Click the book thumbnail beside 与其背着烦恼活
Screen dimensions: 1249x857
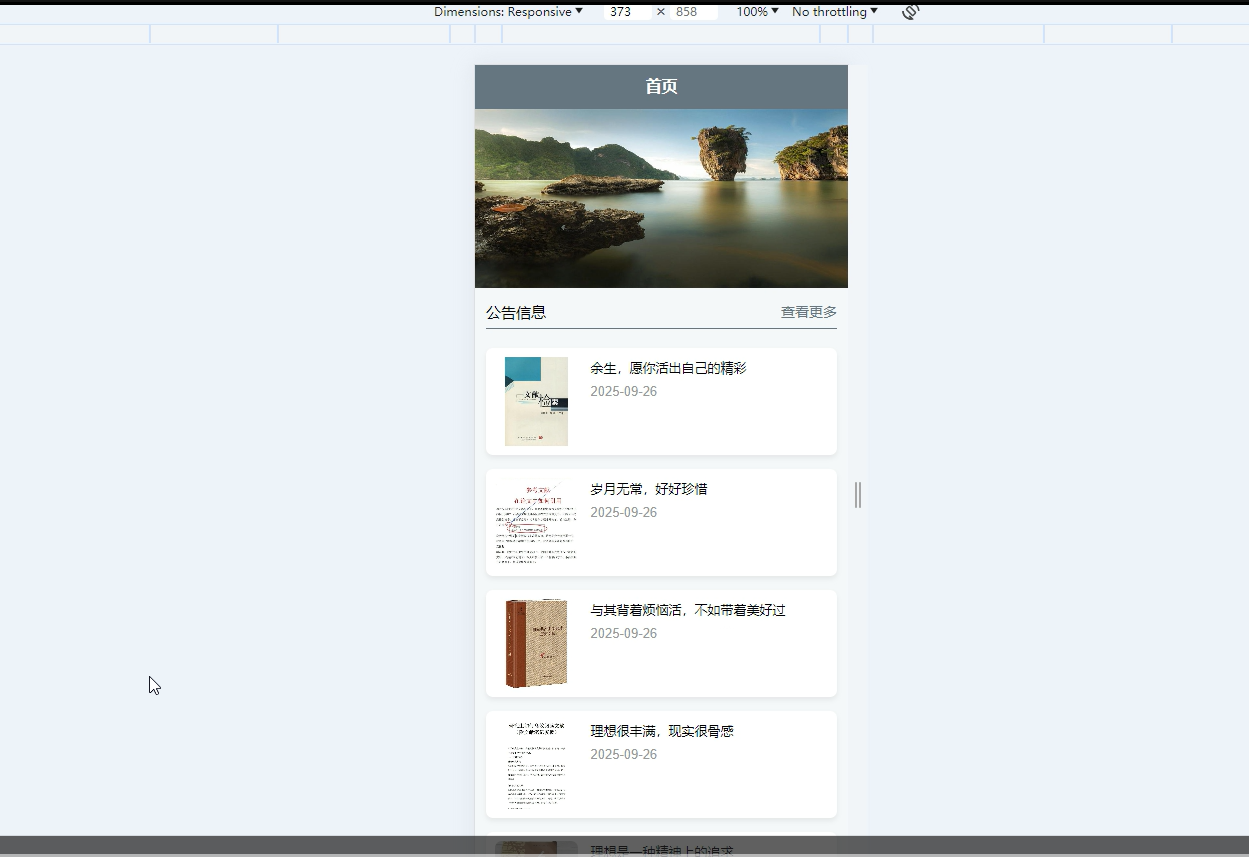coord(536,643)
